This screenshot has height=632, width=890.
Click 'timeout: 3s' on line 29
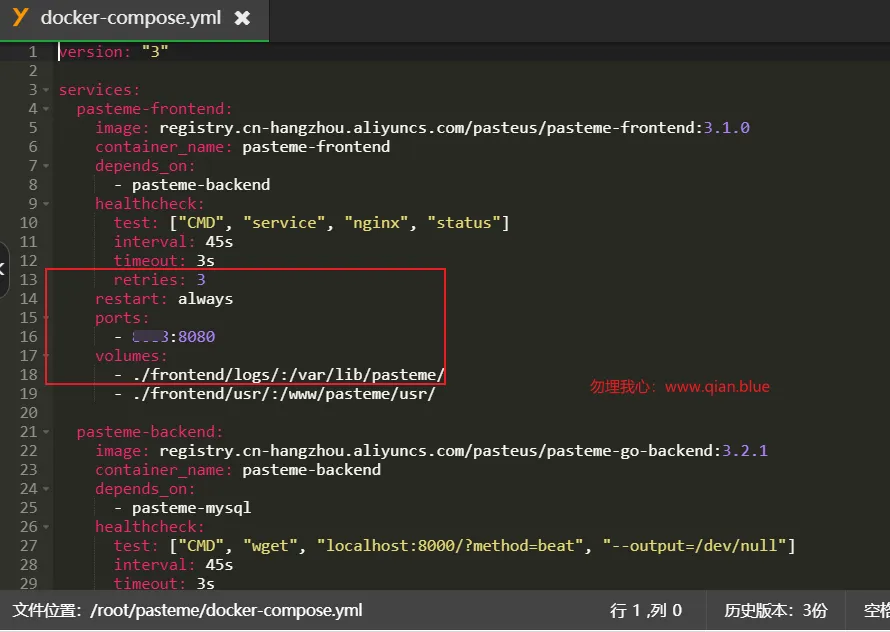pyautogui.click(x=164, y=584)
